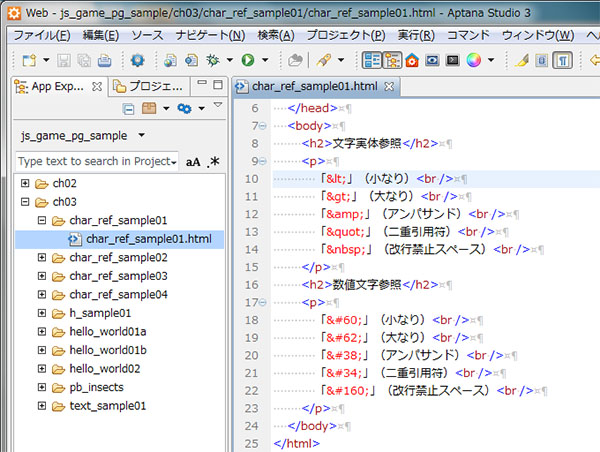Image resolution: width=600 pixels, height=452 pixels.
Task: Open the コマンド menu
Action: (468, 36)
